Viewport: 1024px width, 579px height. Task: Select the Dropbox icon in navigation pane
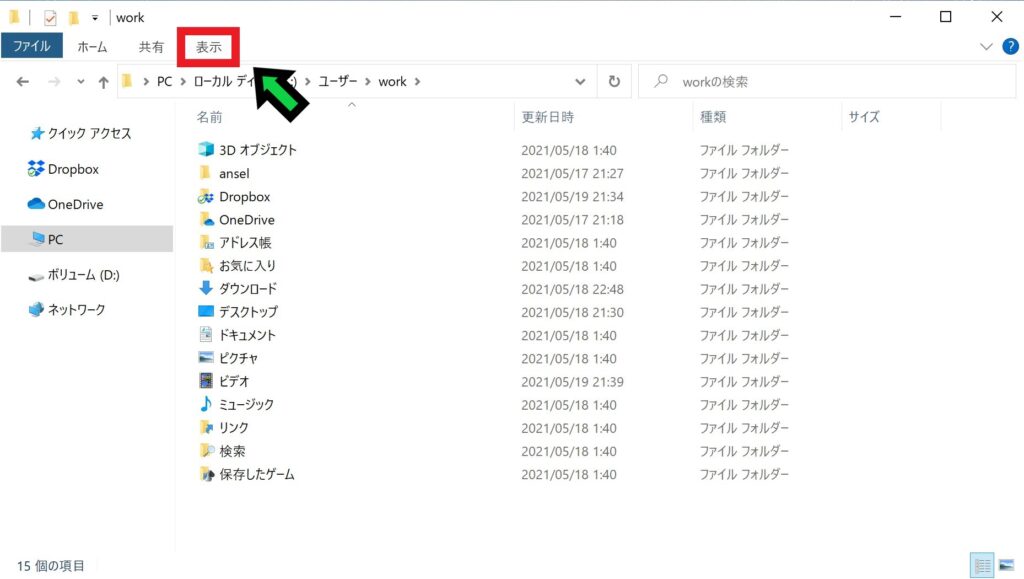37,169
